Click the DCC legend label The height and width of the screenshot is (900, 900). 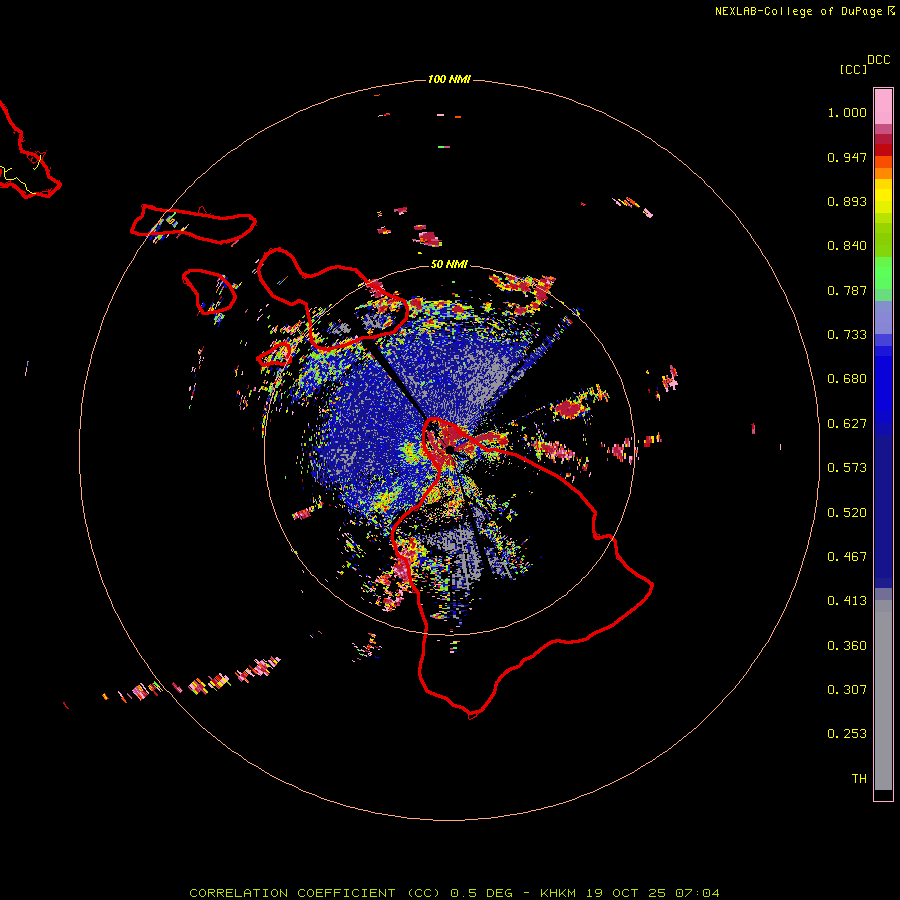(879, 60)
